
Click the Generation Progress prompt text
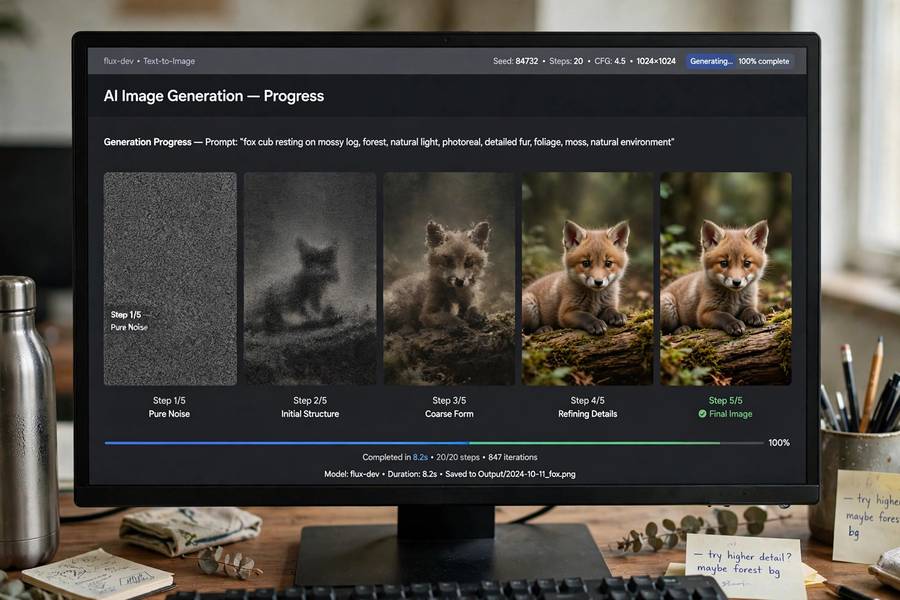[389, 142]
